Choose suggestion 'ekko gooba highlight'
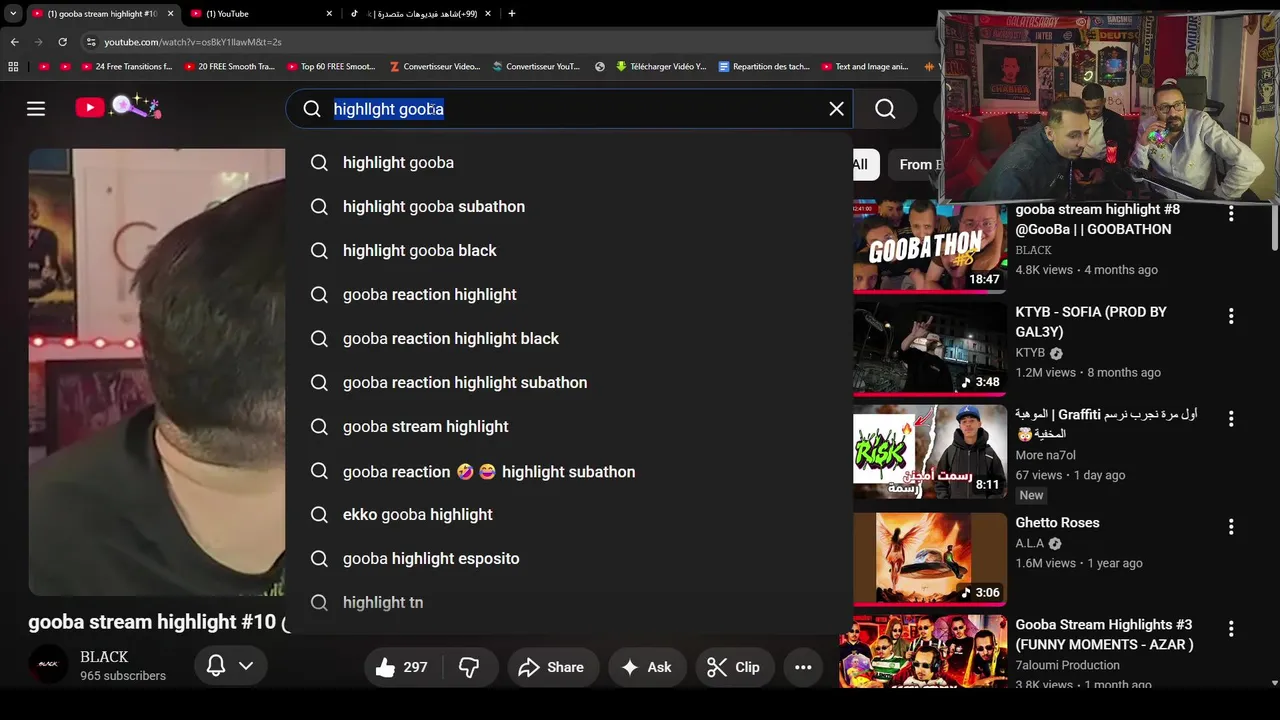This screenshot has height=720, width=1280. click(569, 514)
